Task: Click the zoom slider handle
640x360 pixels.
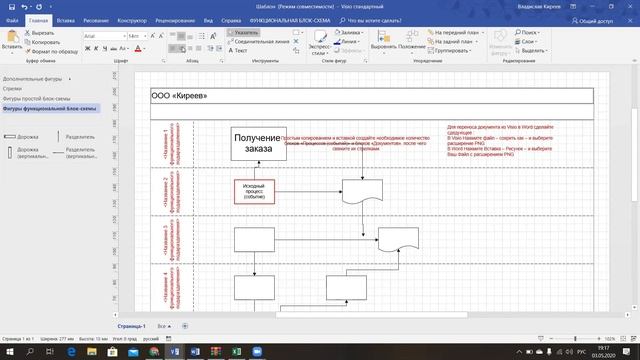Action: click(576, 339)
